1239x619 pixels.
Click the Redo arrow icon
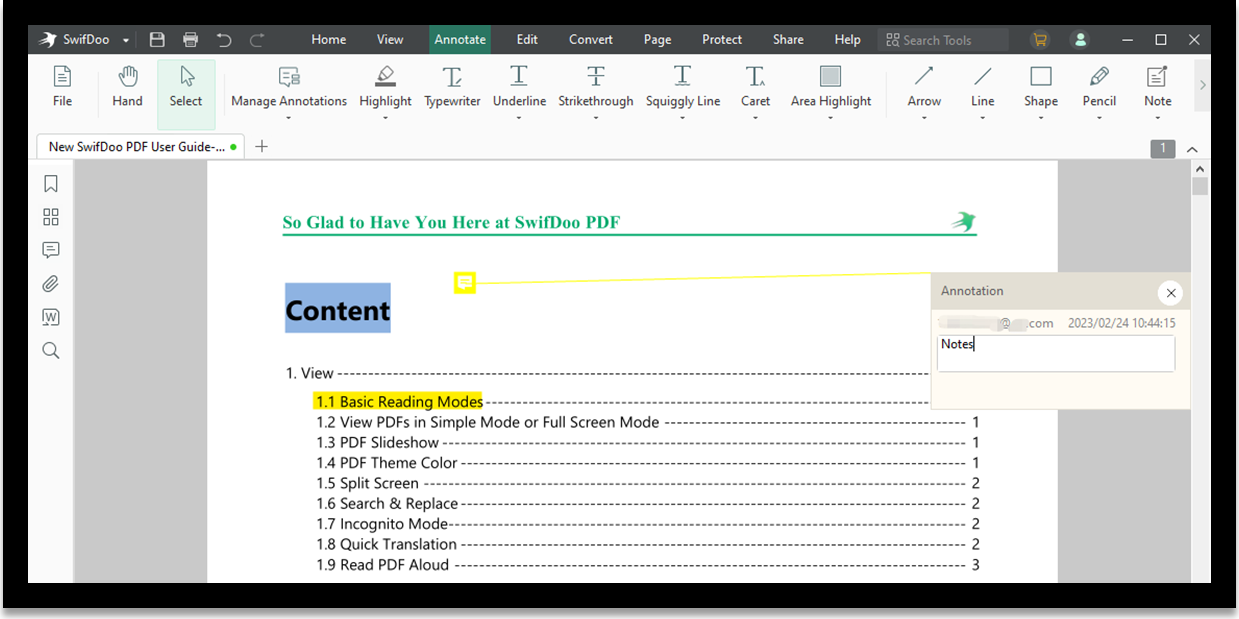point(257,40)
